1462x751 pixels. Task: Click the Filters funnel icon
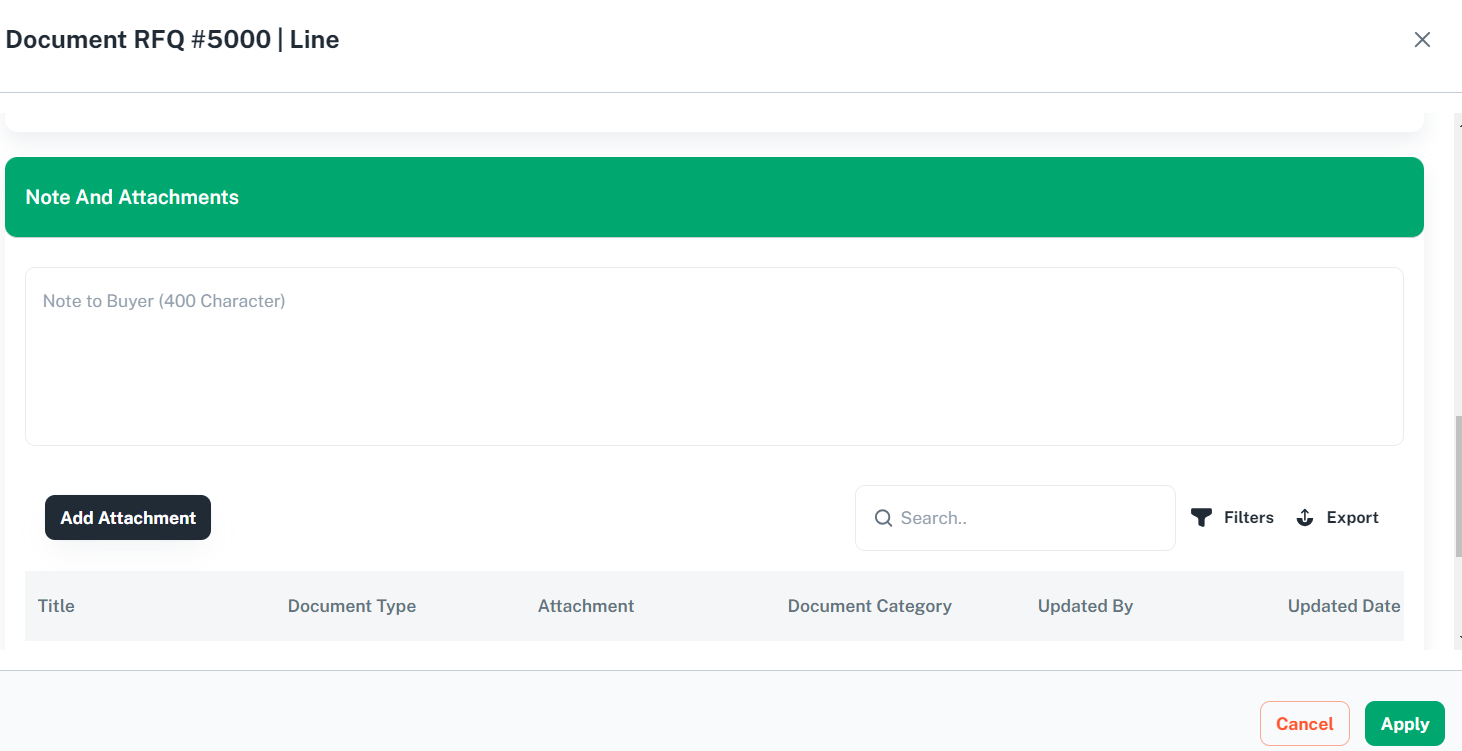point(1201,518)
